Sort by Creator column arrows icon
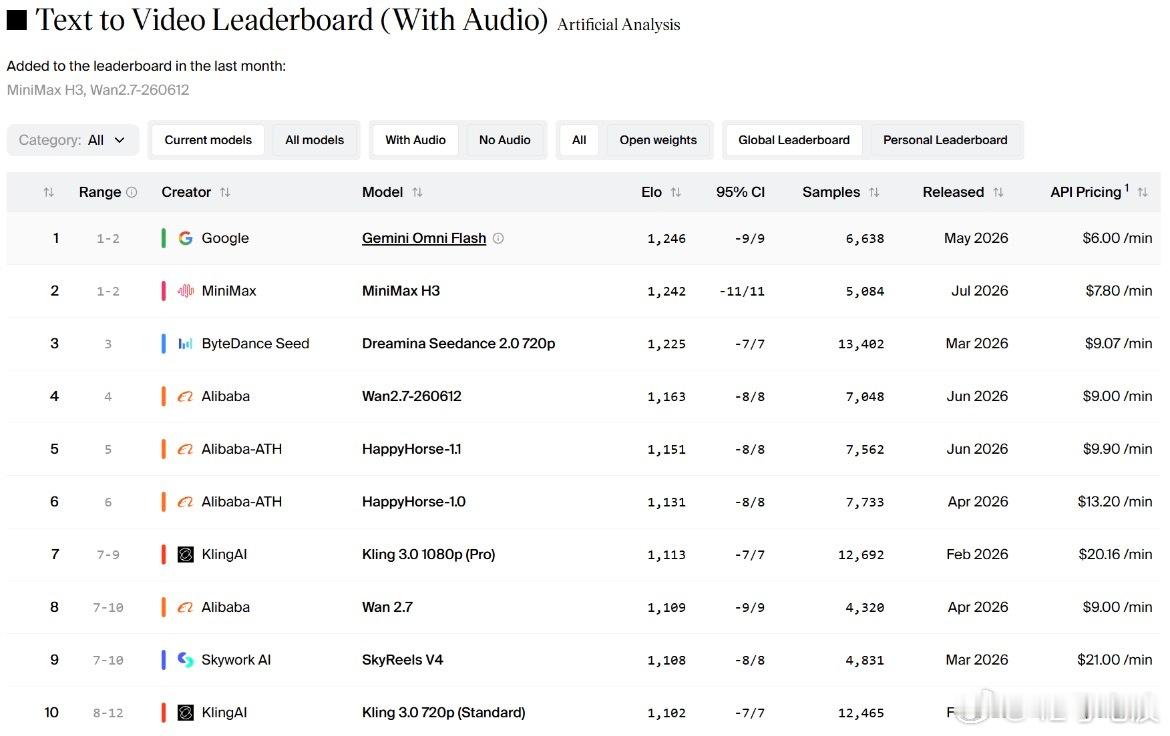This screenshot has height=736, width=1170. (x=225, y=193)
